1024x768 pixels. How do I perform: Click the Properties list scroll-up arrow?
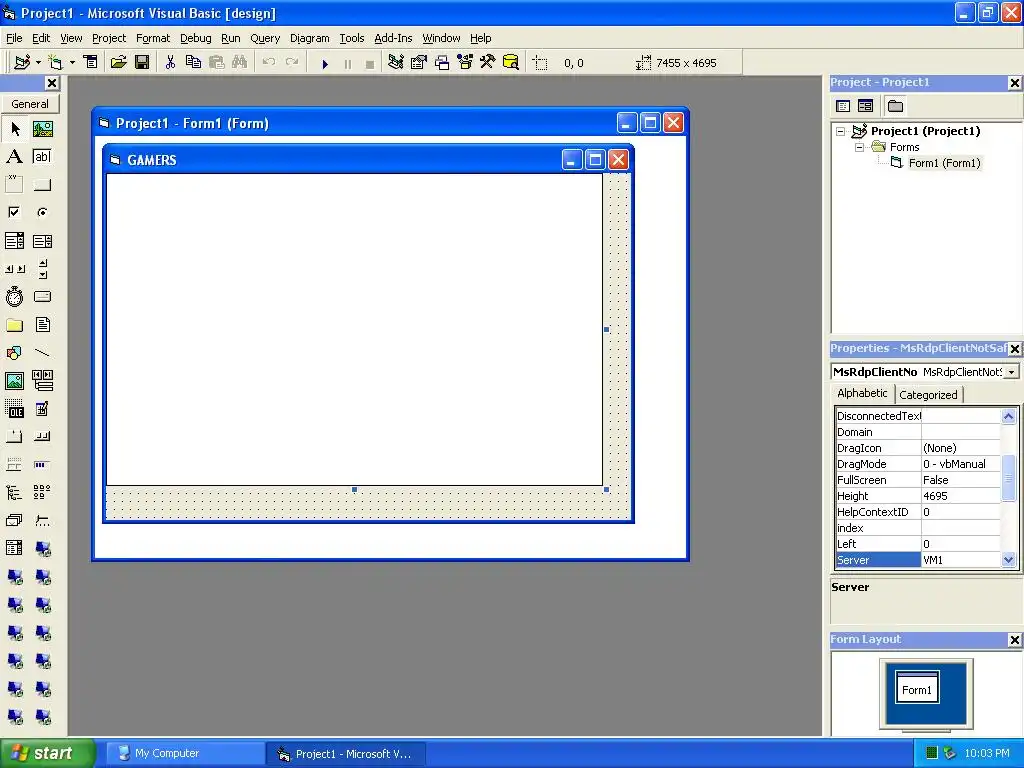coord(1008,416)
